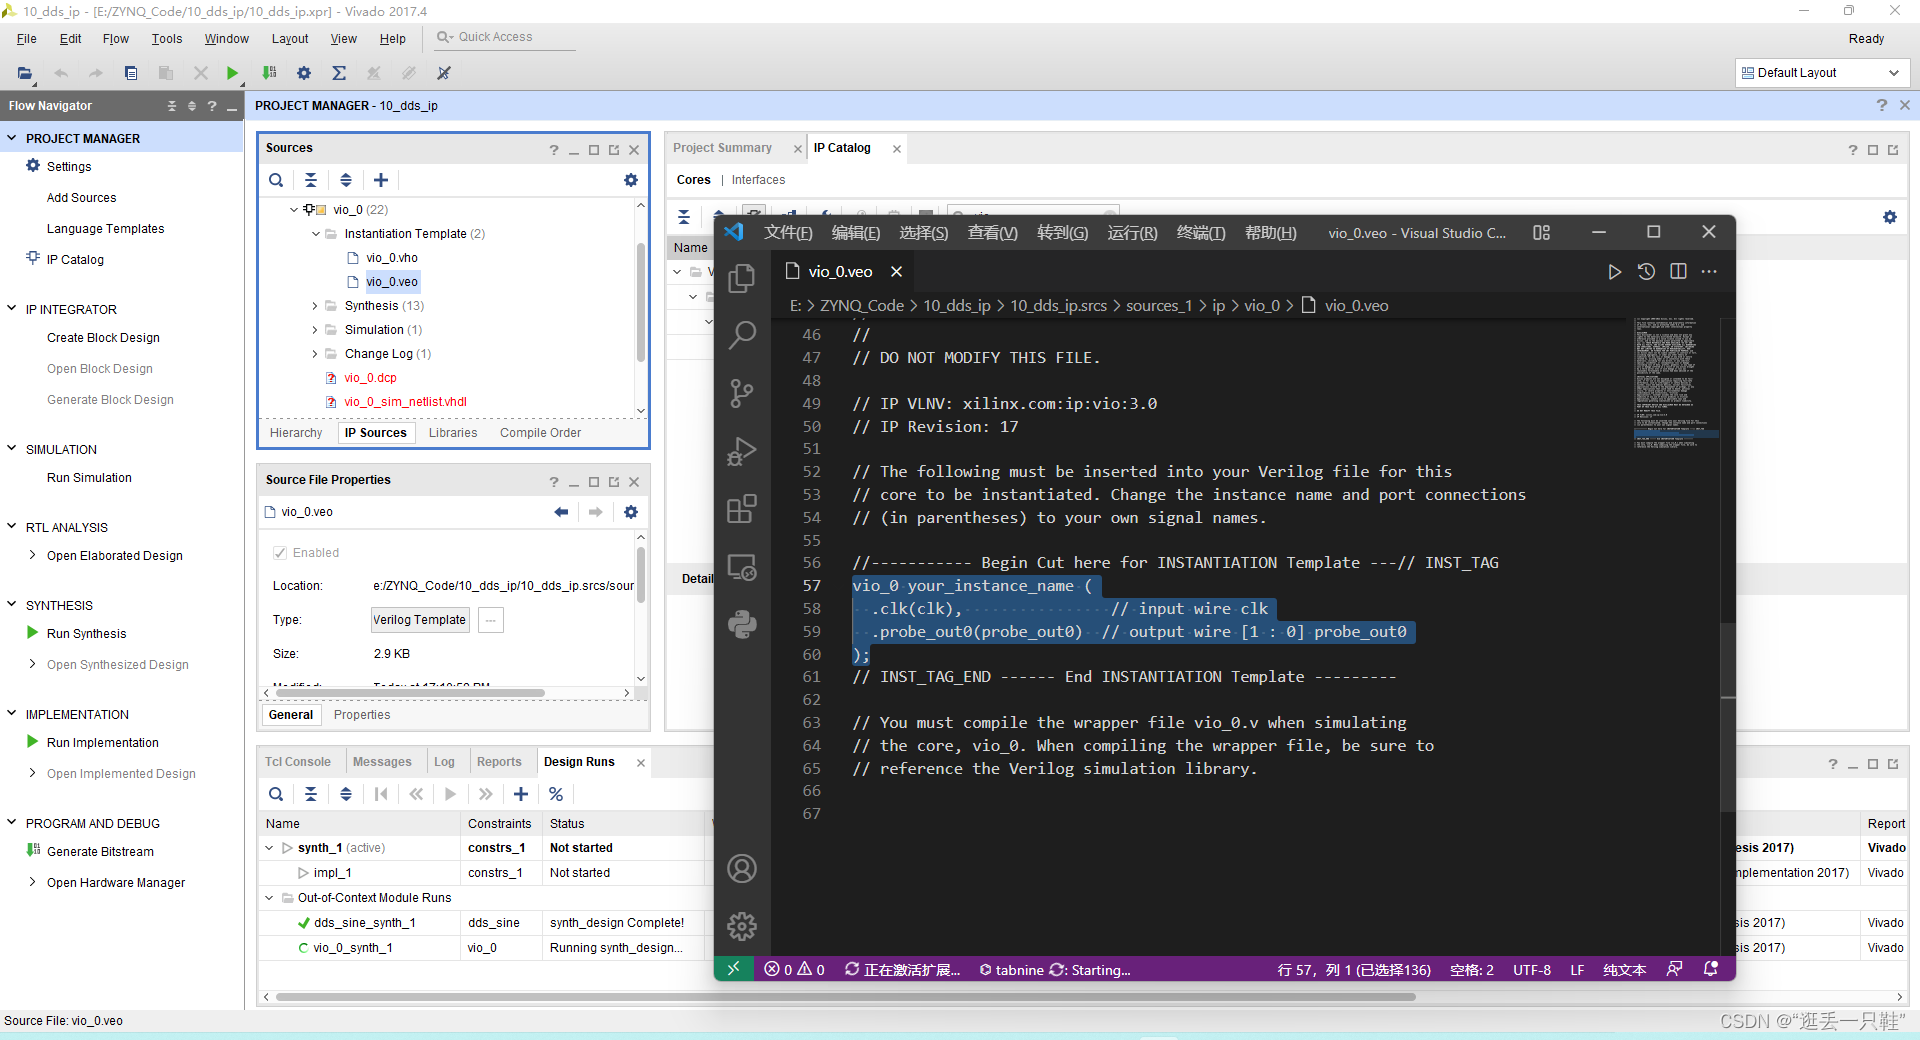
Task: Open Sources panel settings gear
Action: pos(631,180)
